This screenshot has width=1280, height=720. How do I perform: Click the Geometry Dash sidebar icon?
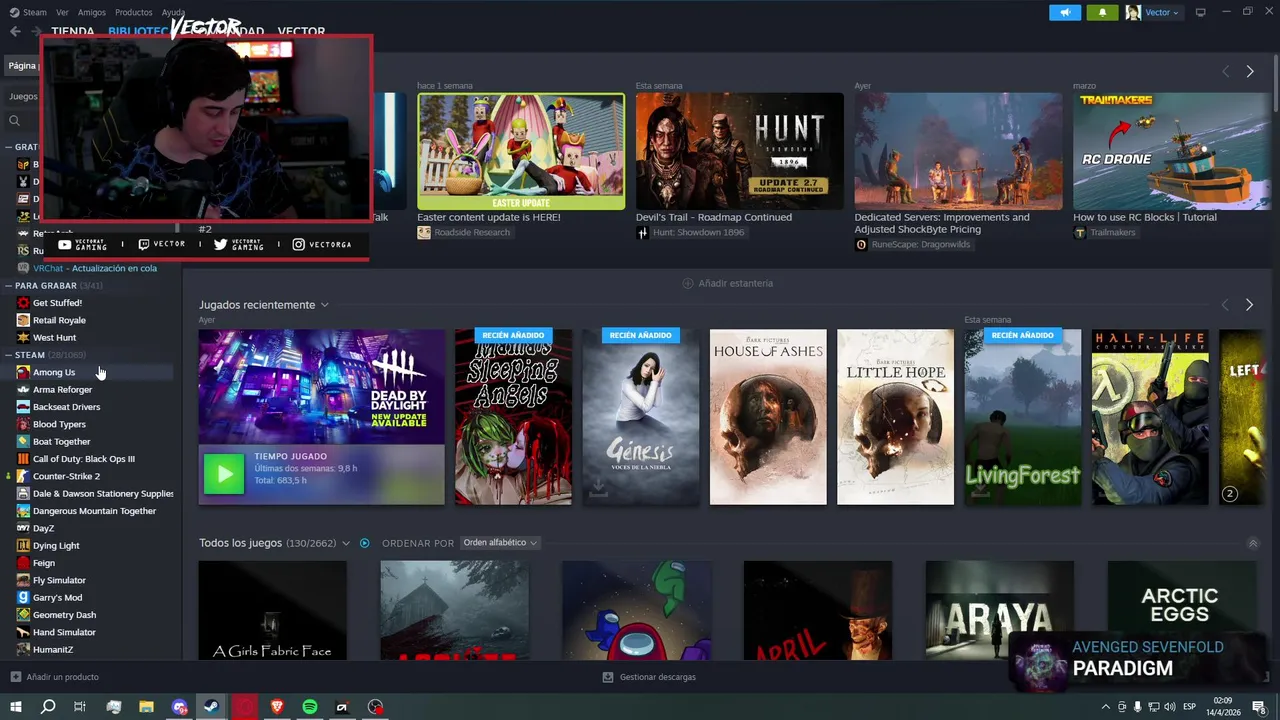[x=24, y=615]
